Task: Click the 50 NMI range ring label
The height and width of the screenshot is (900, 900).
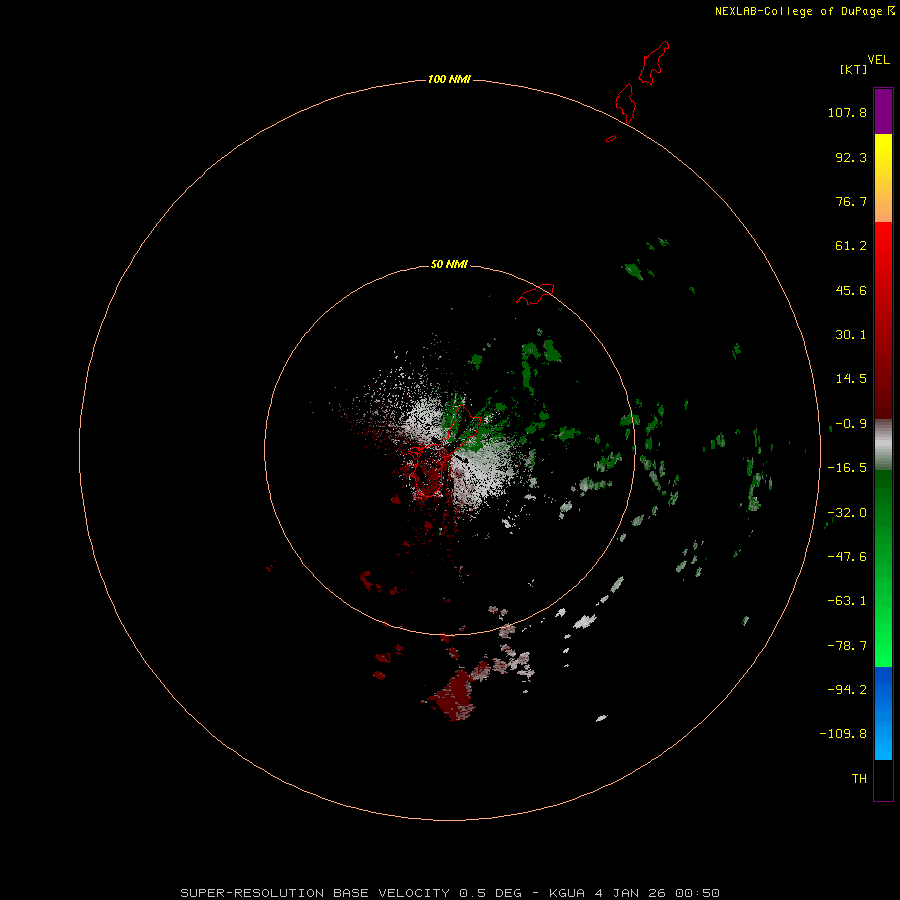Action: click(x=449, y=264)
